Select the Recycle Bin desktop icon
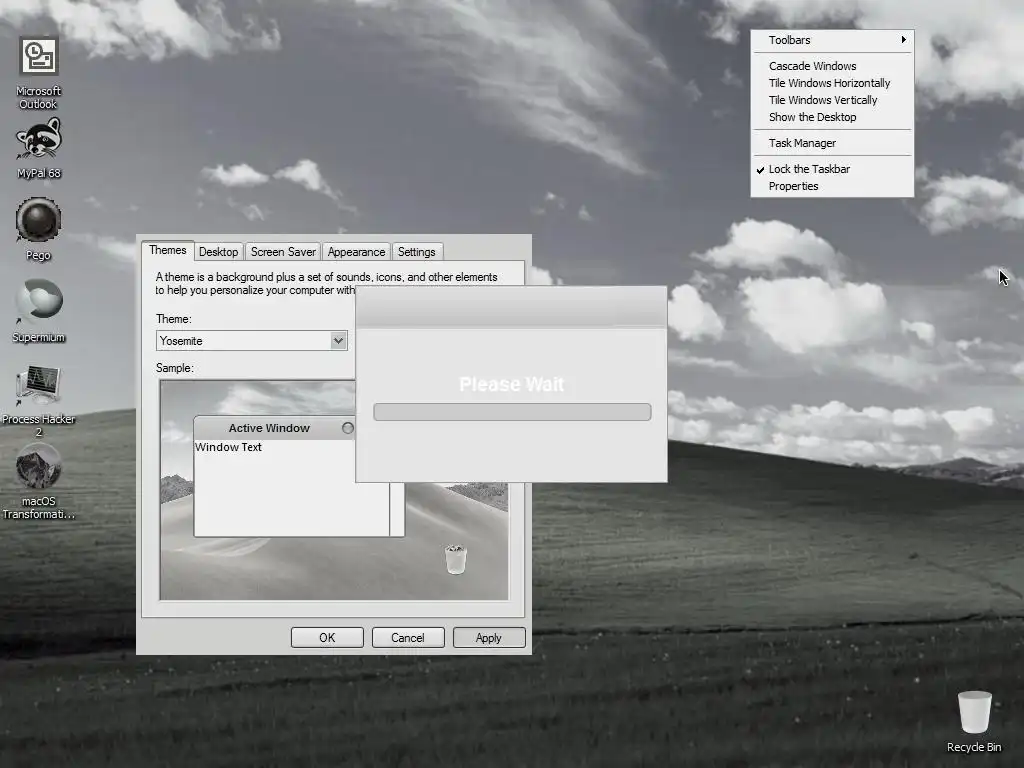This screenshot has height=768, width=1024. click(x=974, y=722)
